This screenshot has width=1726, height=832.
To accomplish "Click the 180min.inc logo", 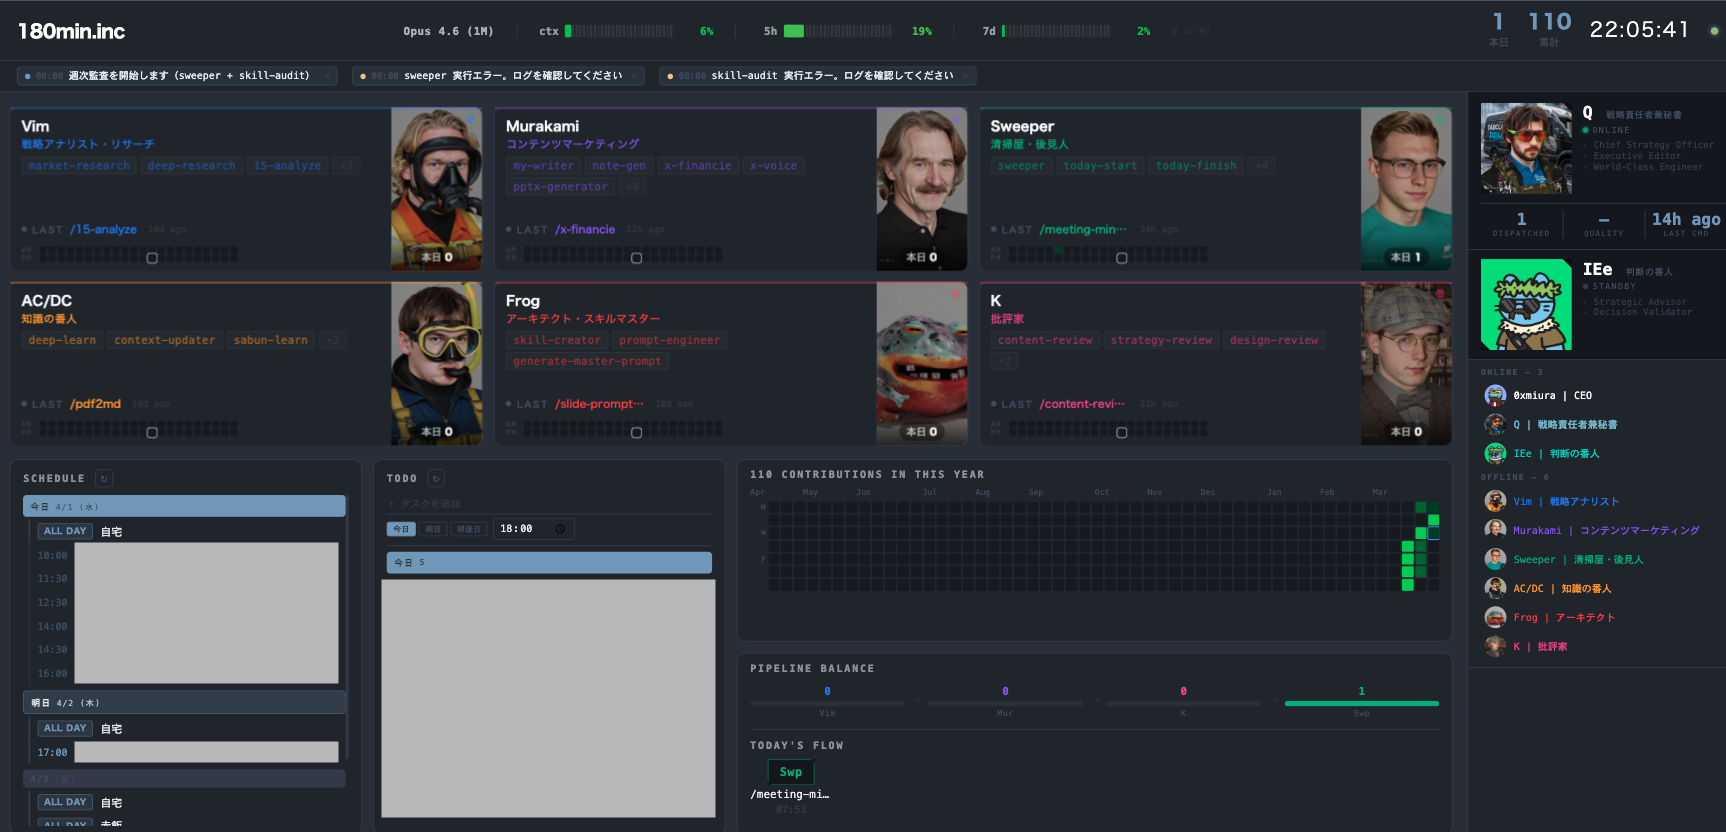I will coord(72,31).
